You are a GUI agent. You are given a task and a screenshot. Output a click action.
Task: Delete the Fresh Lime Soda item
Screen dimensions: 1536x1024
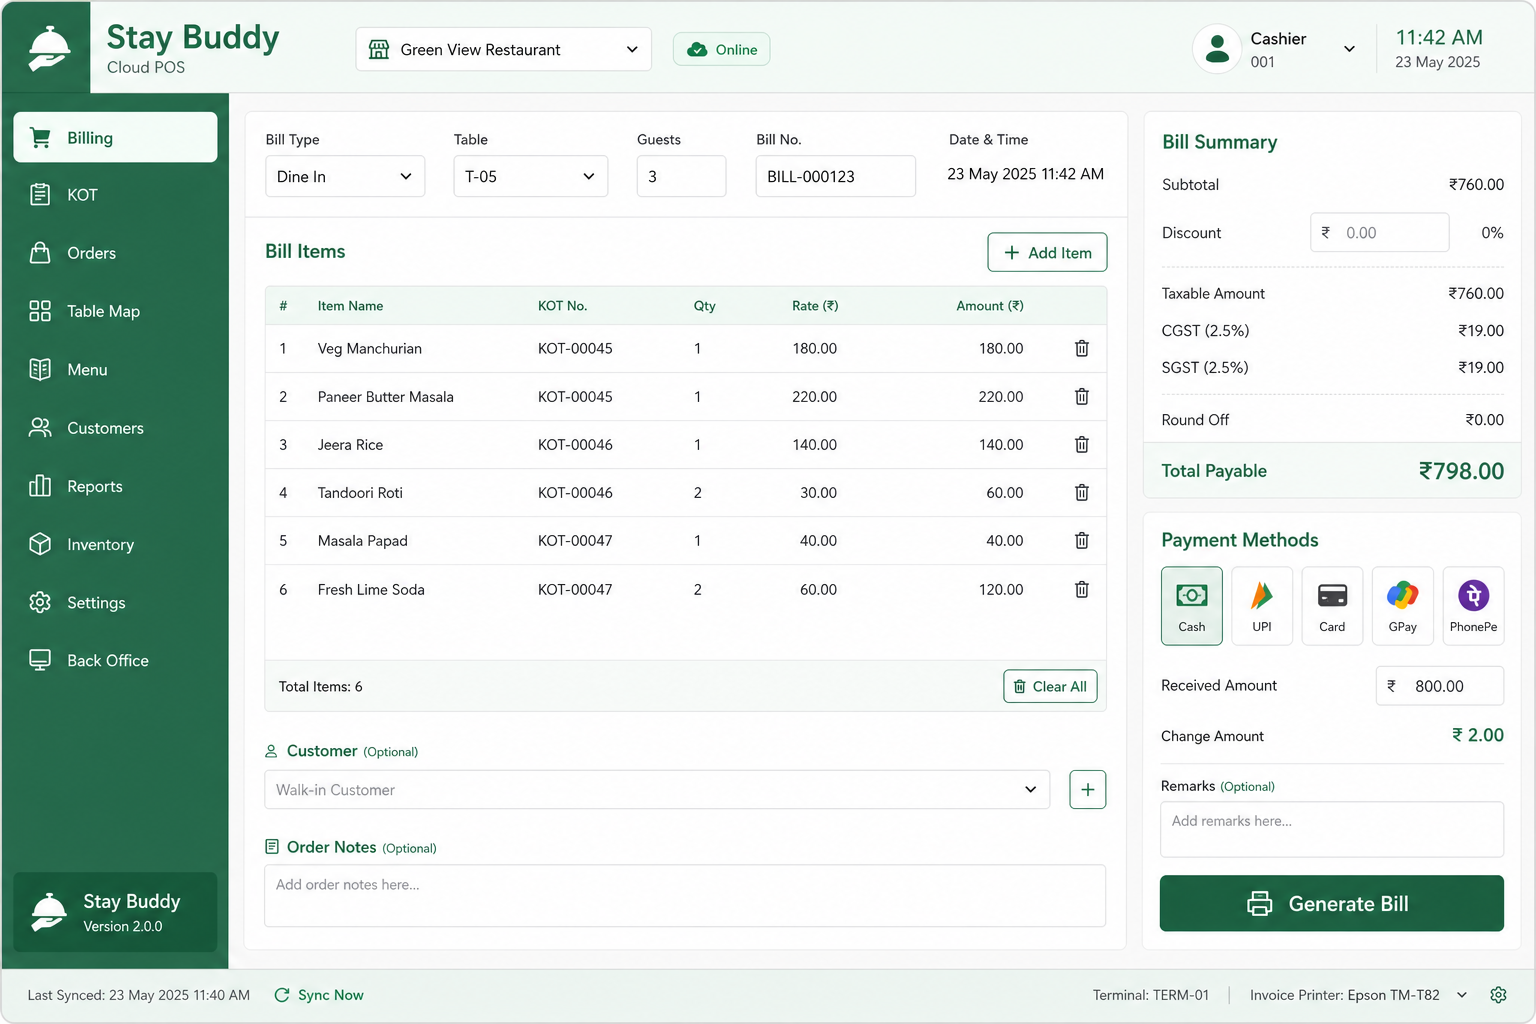(x=1081, y=590)
